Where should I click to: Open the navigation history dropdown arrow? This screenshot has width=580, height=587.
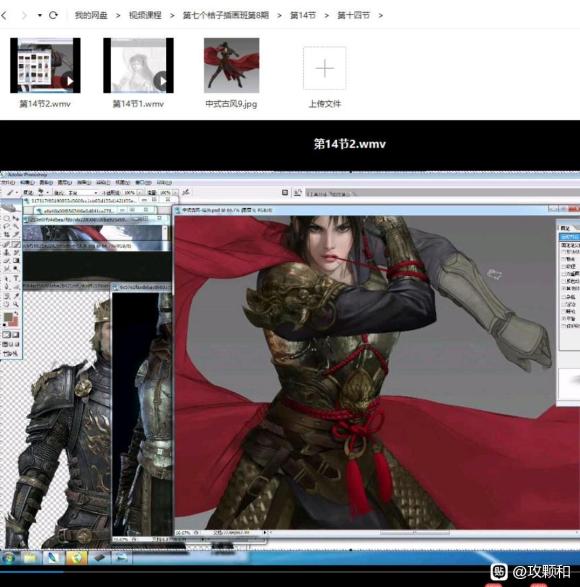(x=39, y=16)
